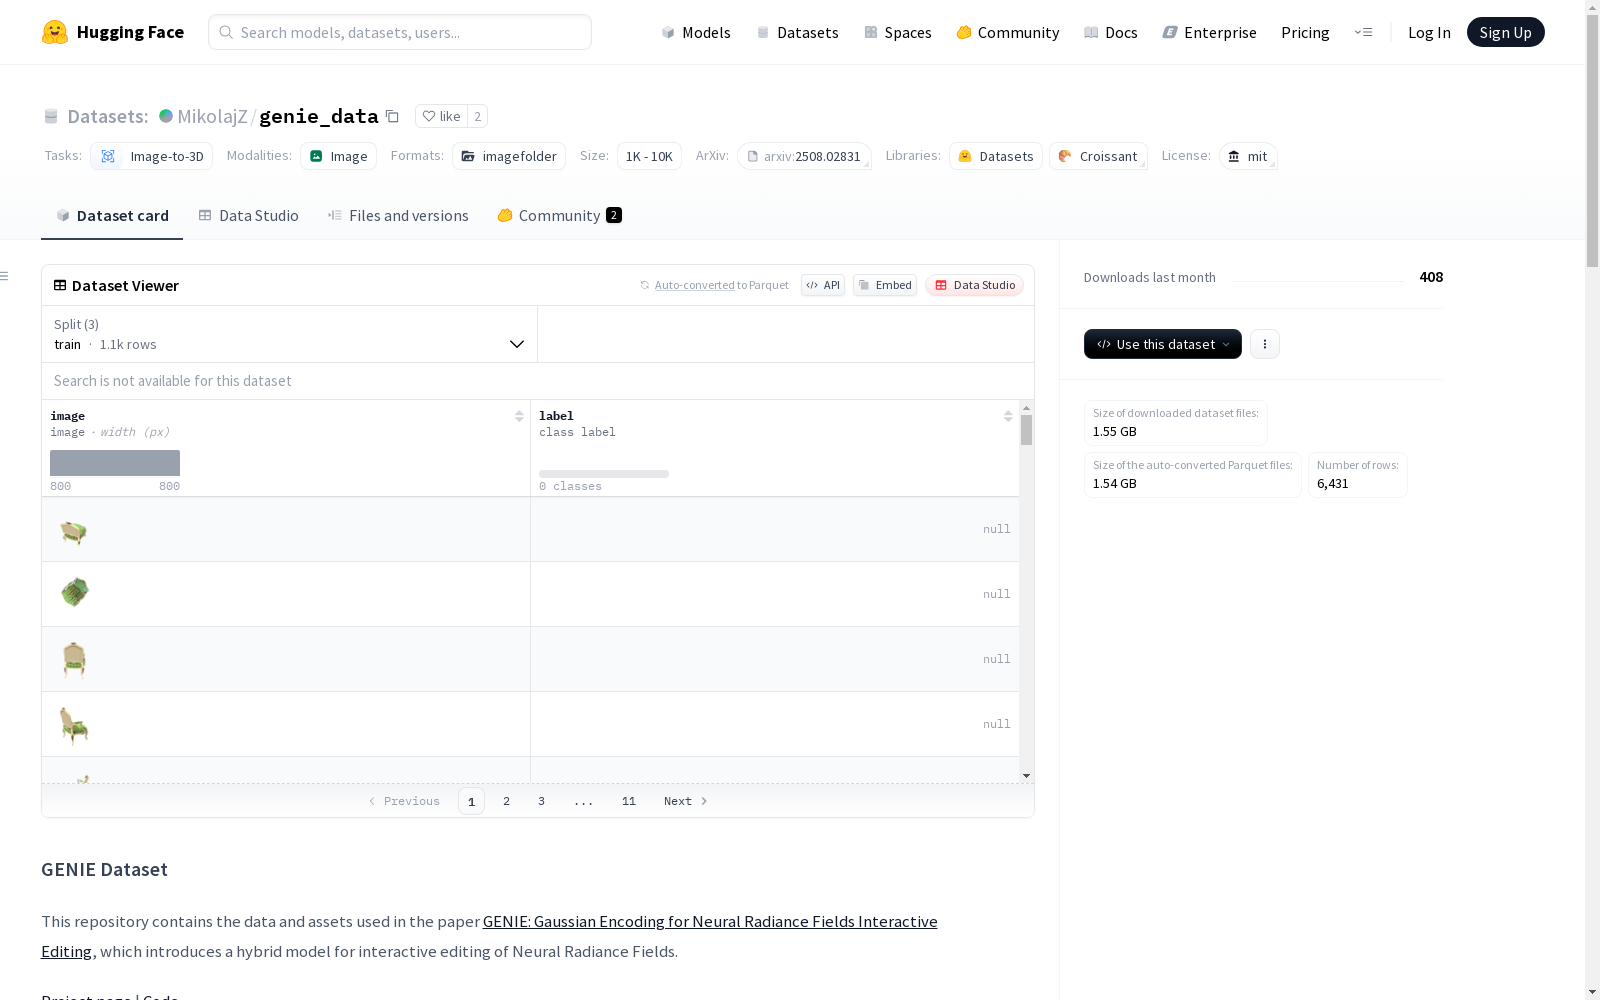This screenshot has height=1000, width=1600.
Task: Like the genie_data dataset
Action: 441,116
